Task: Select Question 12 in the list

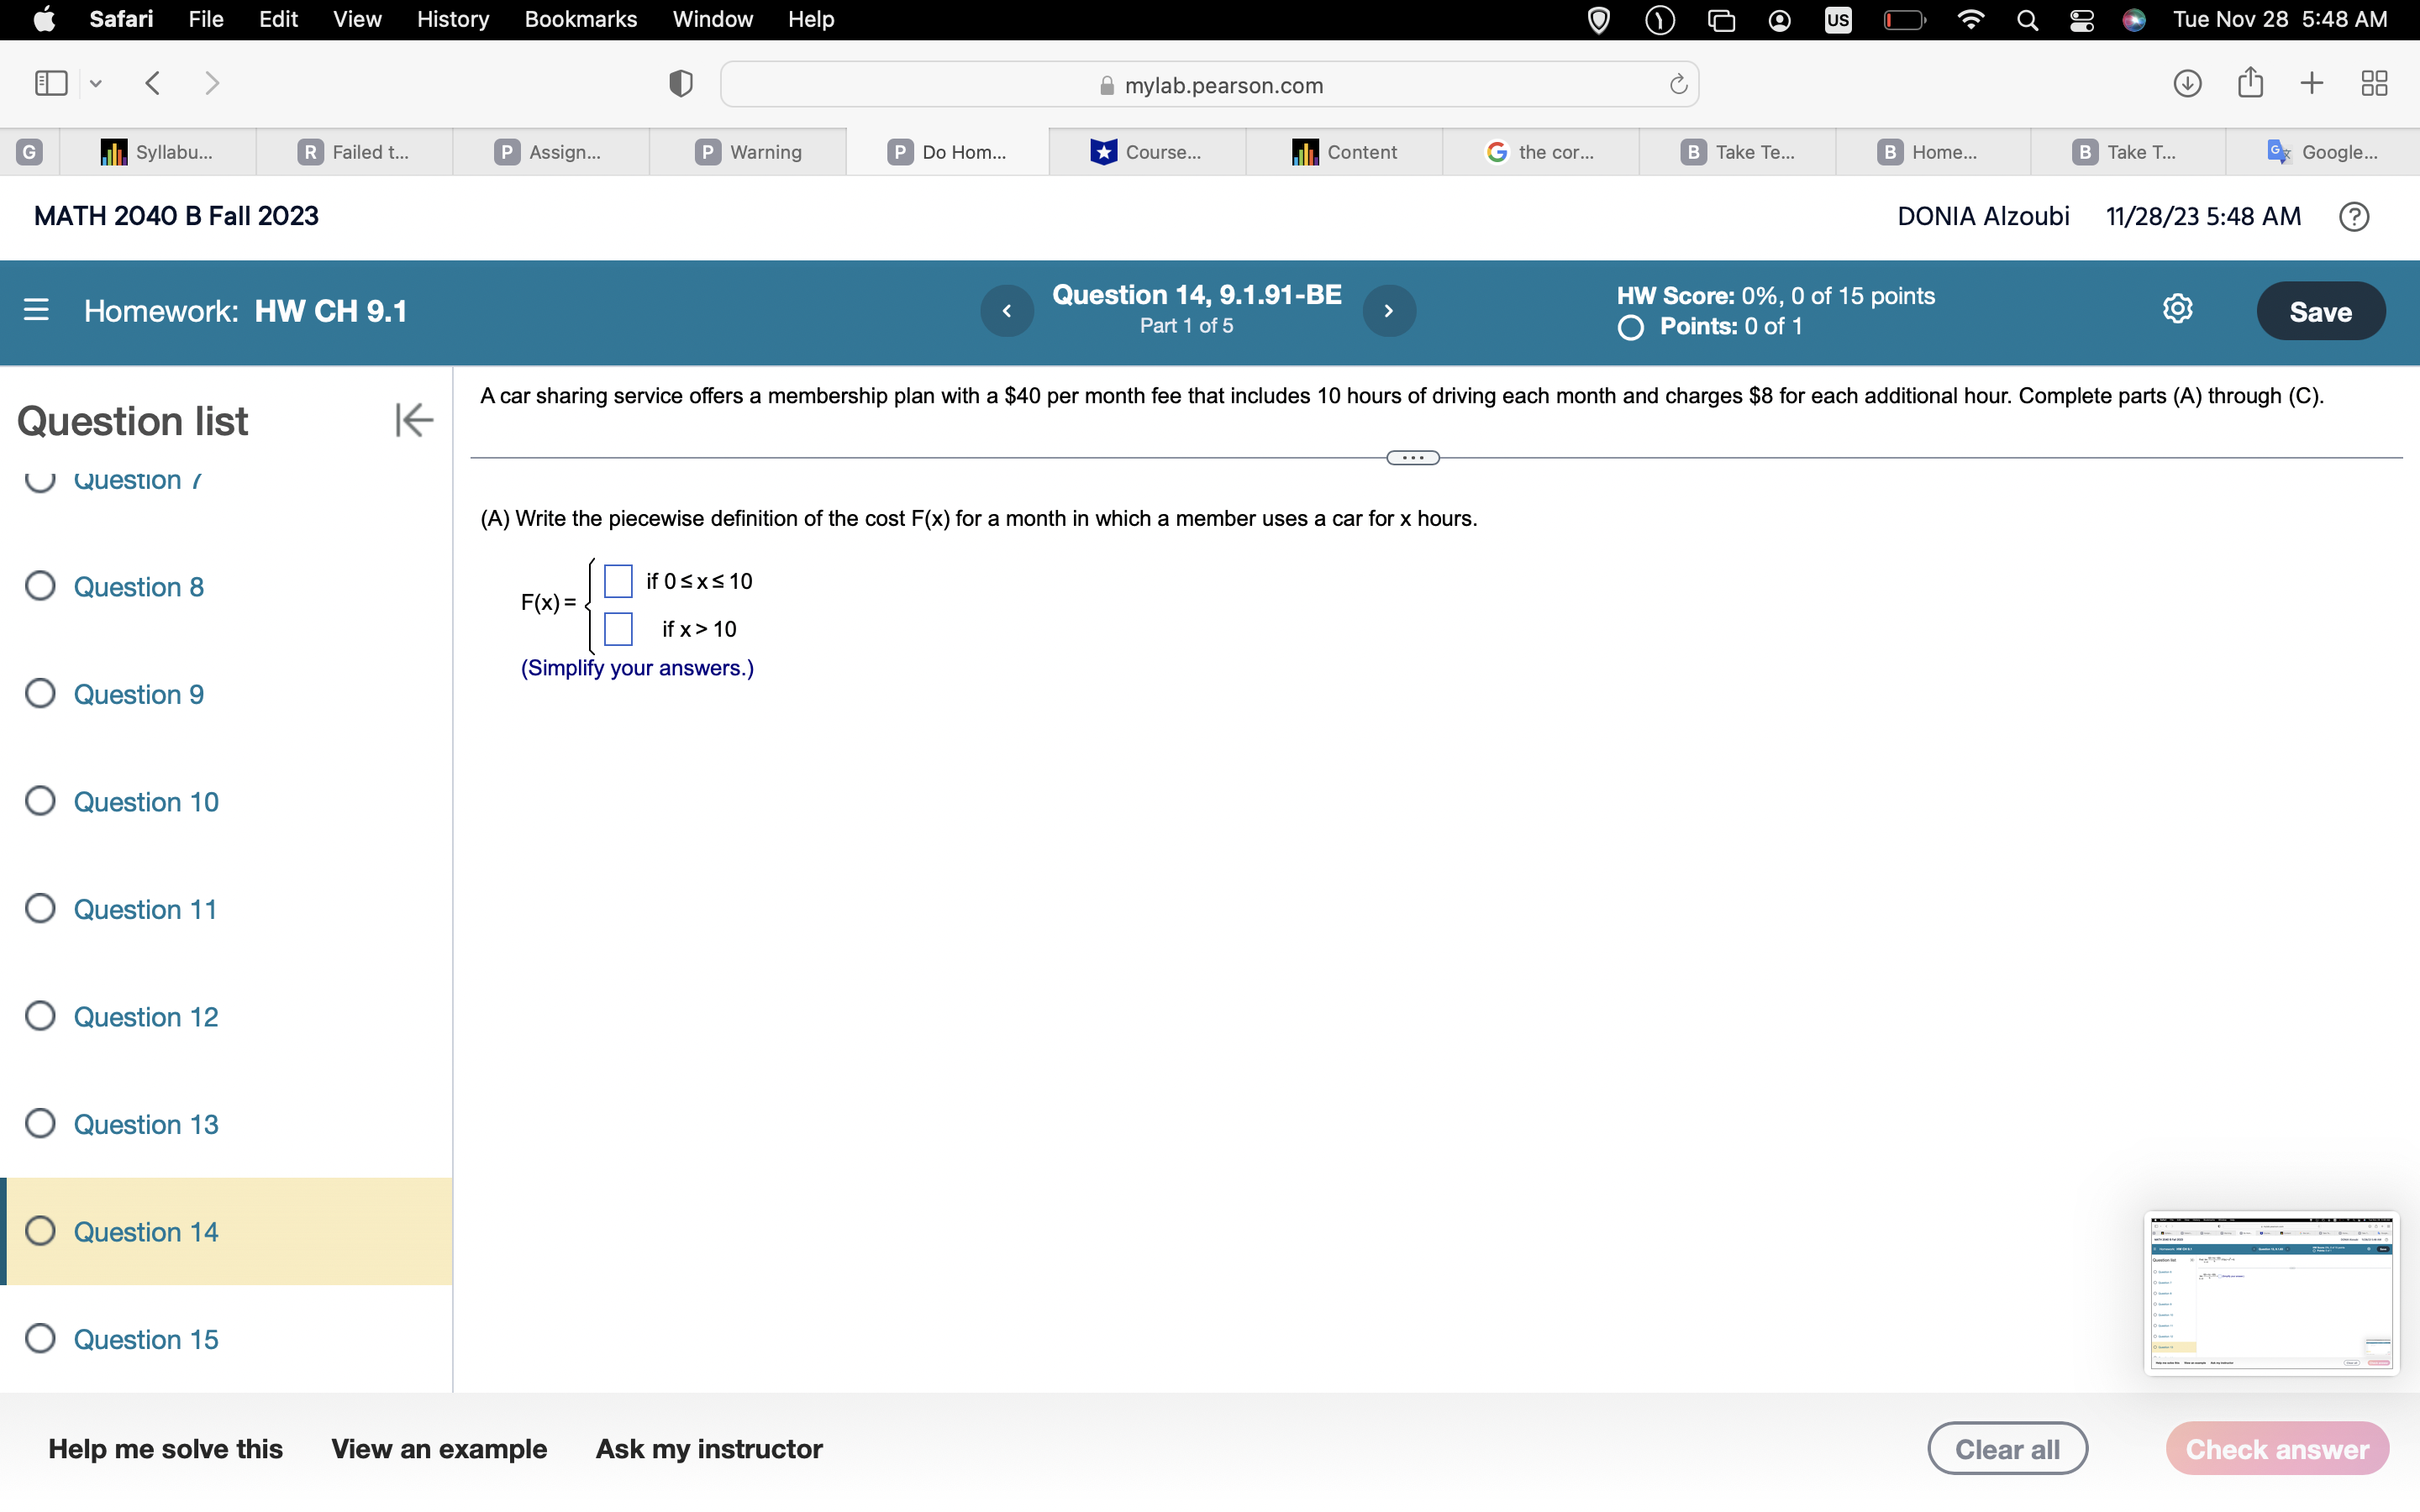Action: (x=146, y=1016)
